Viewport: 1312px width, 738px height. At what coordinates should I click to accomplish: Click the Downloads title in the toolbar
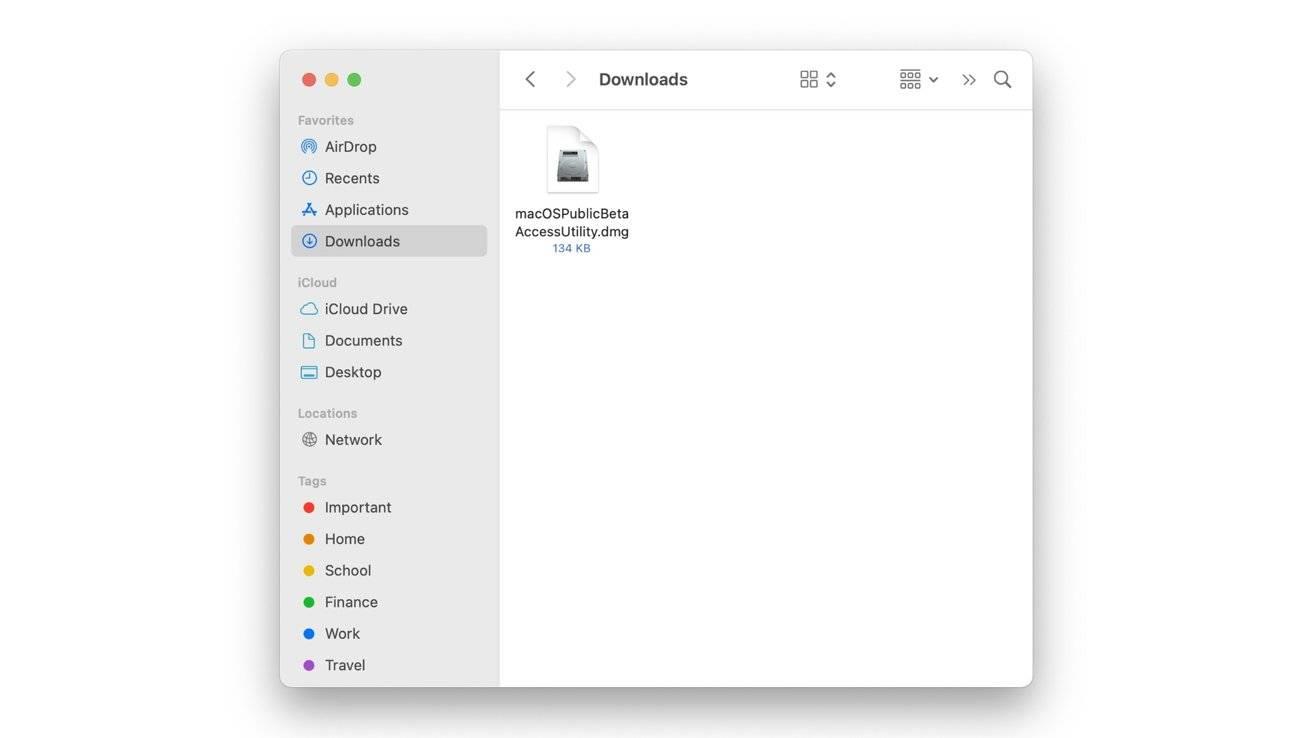click(643, 78)
